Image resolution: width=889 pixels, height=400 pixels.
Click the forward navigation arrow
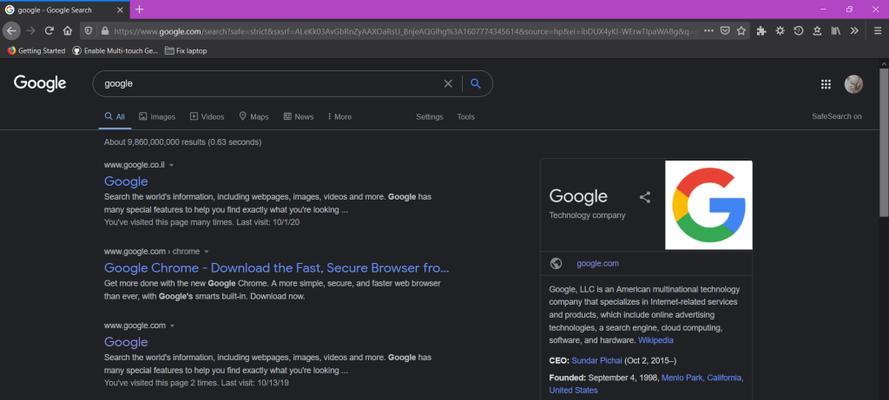pos(31,31)
